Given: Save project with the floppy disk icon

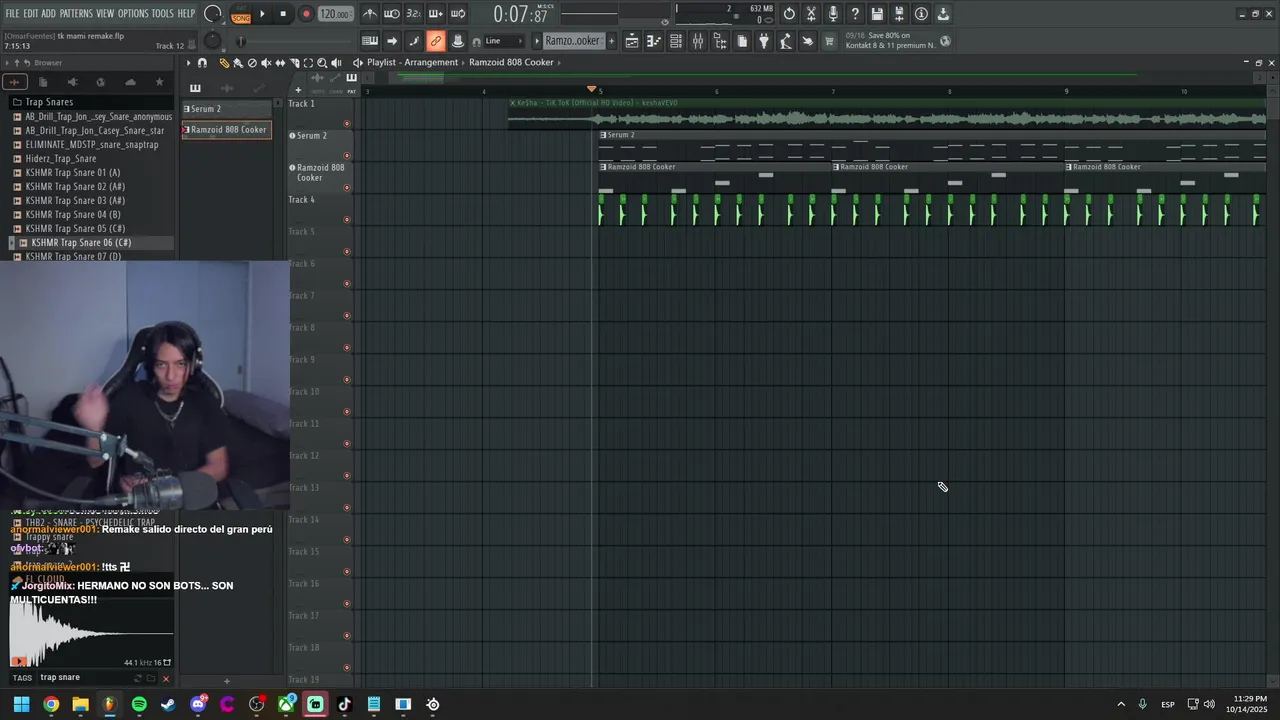Looking at the screenshot, I should pos(877,14).
